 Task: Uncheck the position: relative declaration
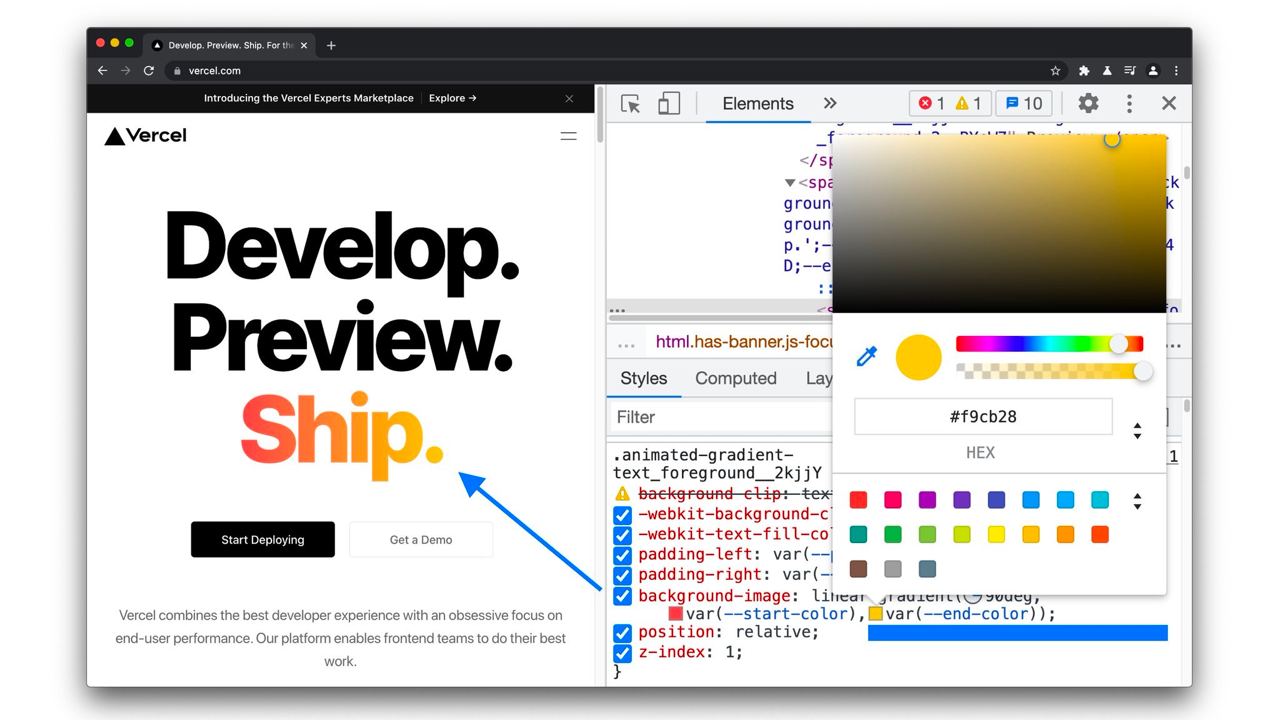(x=622, y=633)
